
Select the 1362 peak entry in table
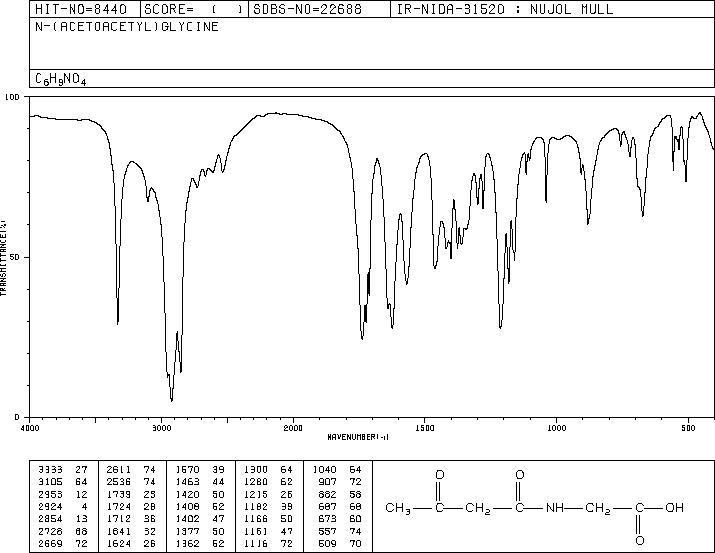tap(200, 543)
